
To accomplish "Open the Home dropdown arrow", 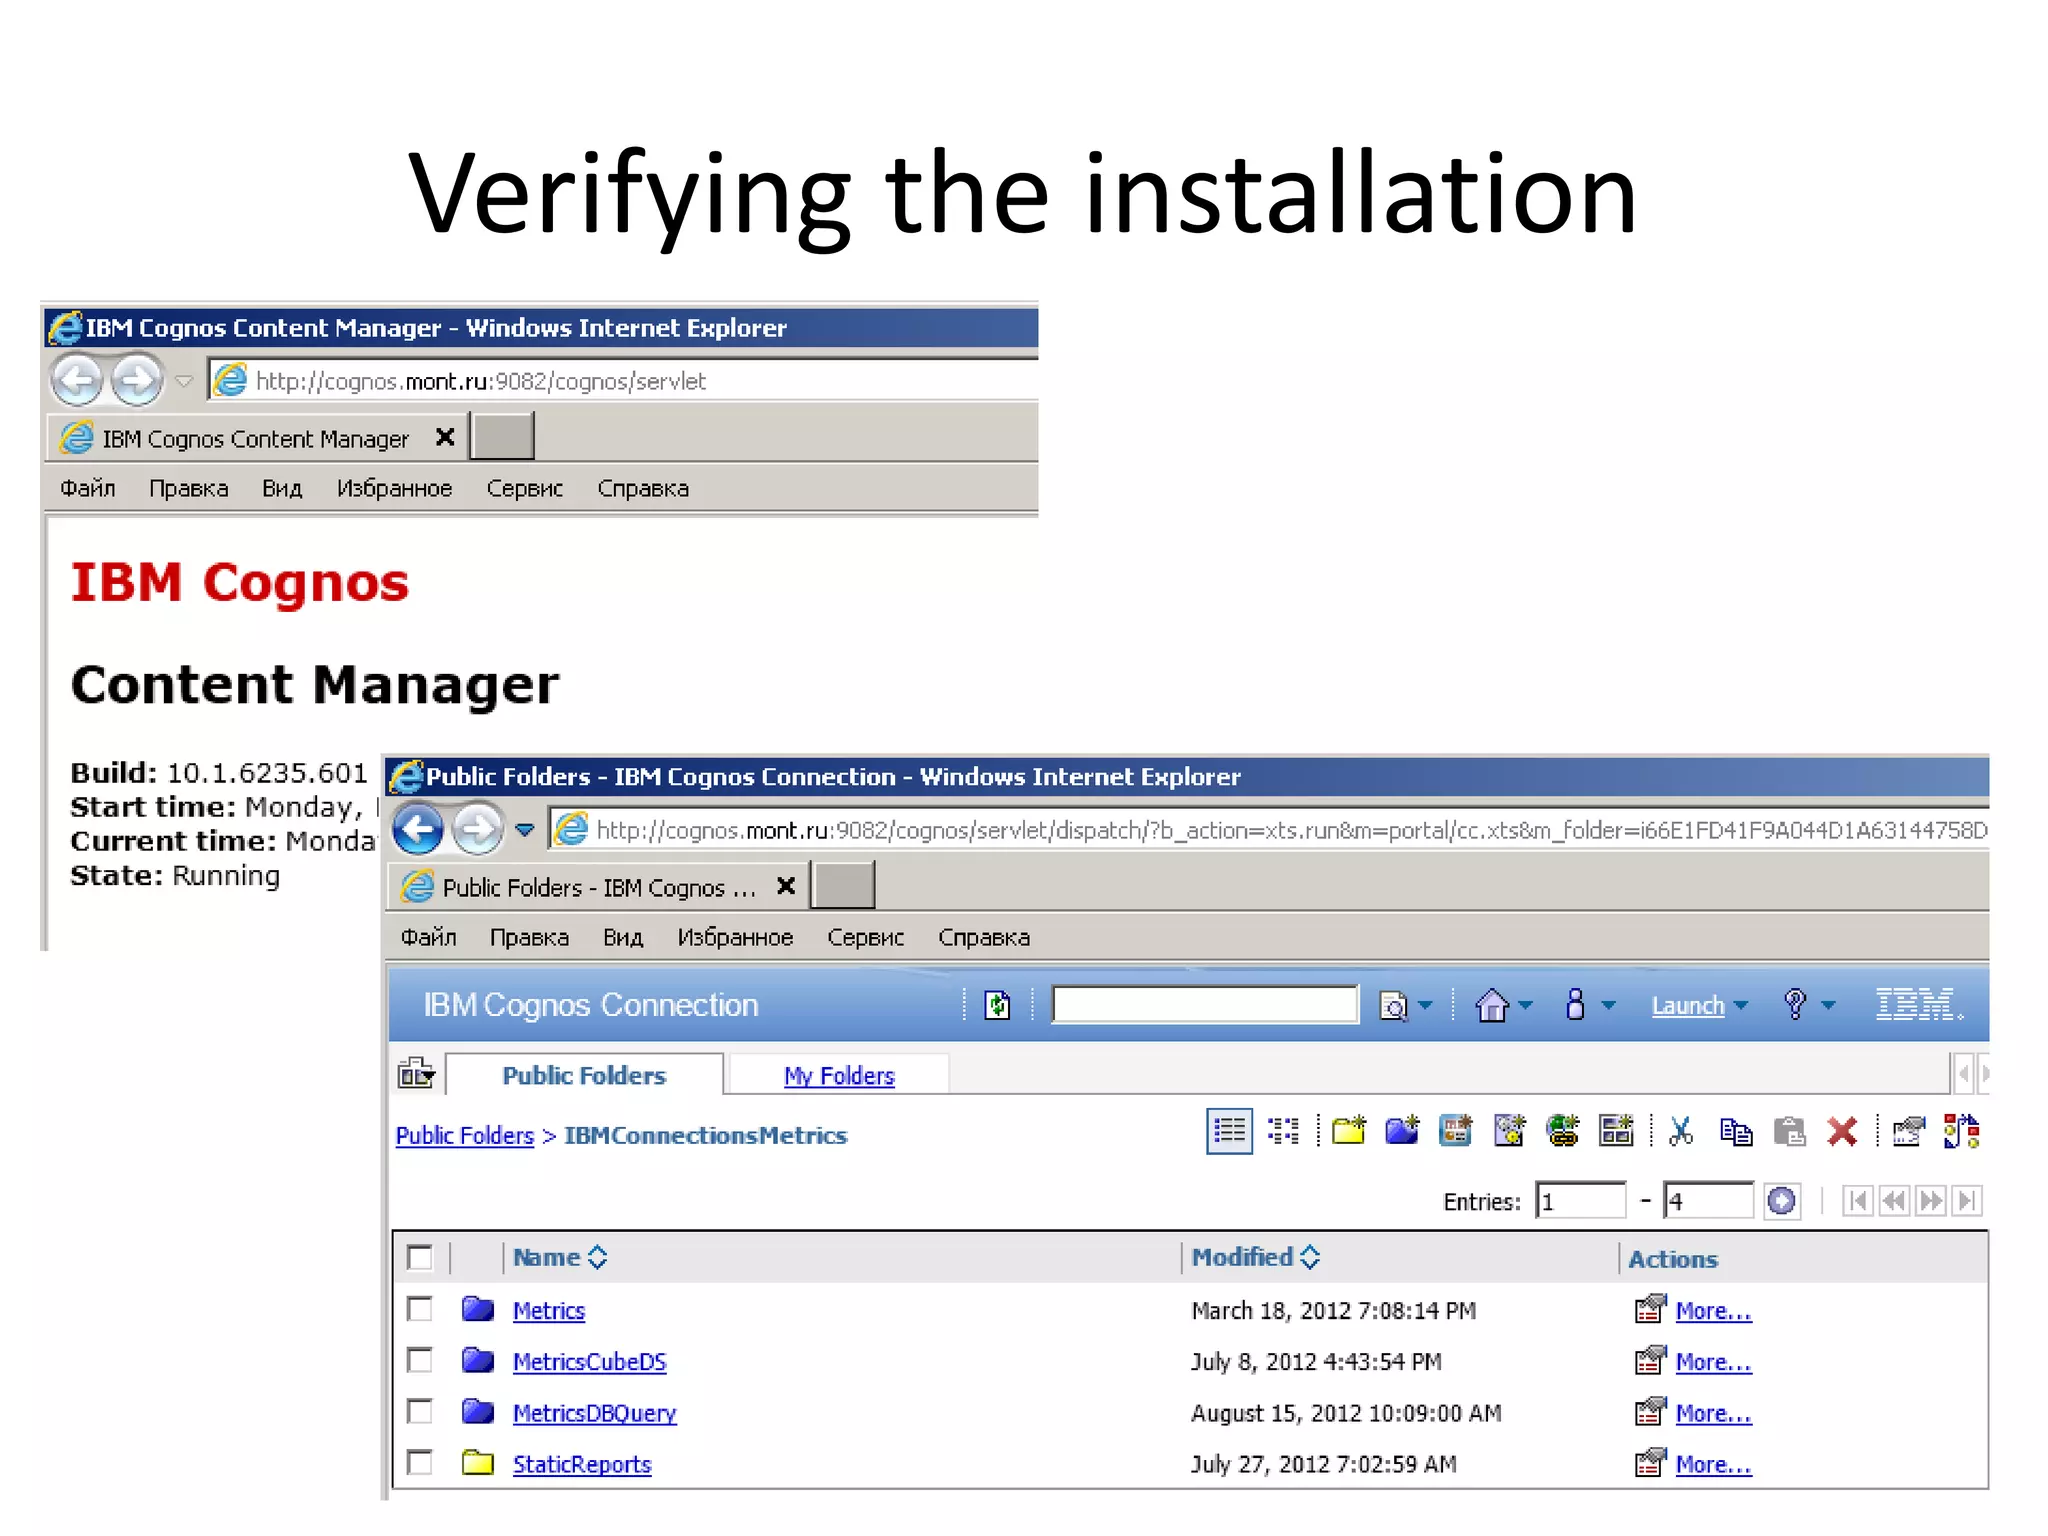I will tap(1525, 1006).
